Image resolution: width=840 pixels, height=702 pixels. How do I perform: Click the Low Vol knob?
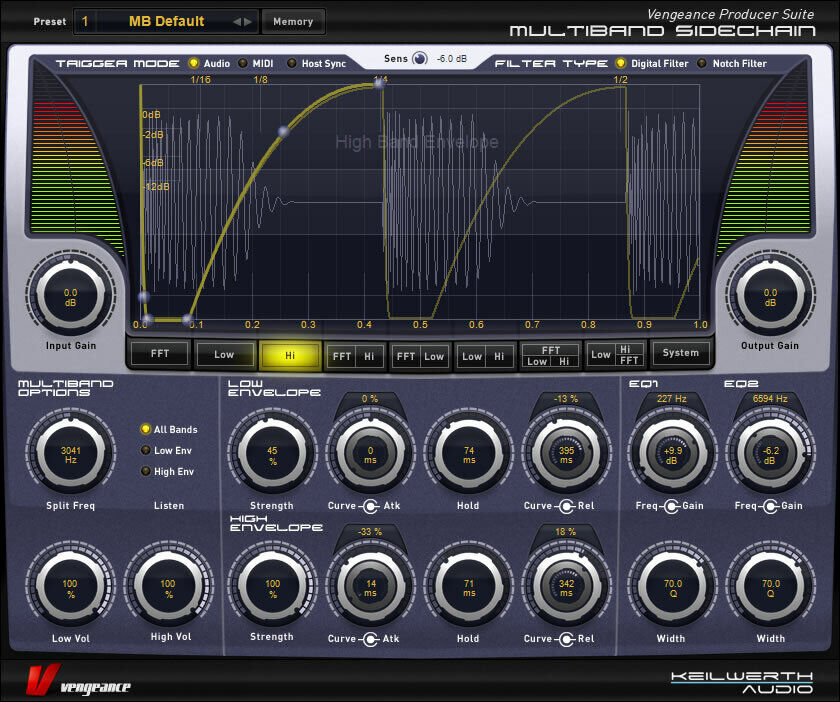click(x=70, y=587)
